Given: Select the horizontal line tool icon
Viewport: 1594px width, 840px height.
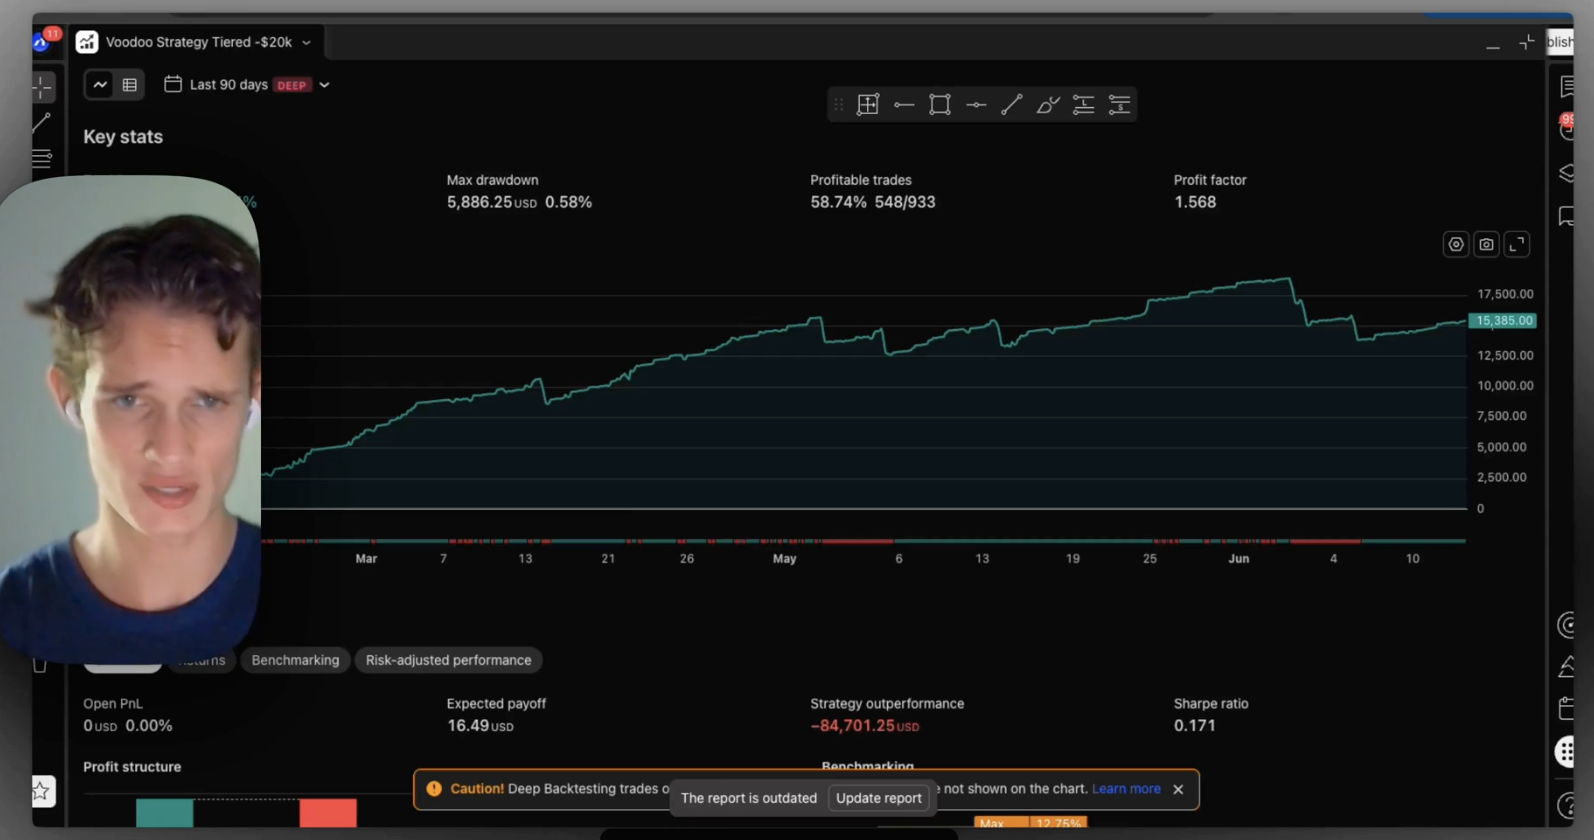Looking at the screenshot, I should point(976,104).
